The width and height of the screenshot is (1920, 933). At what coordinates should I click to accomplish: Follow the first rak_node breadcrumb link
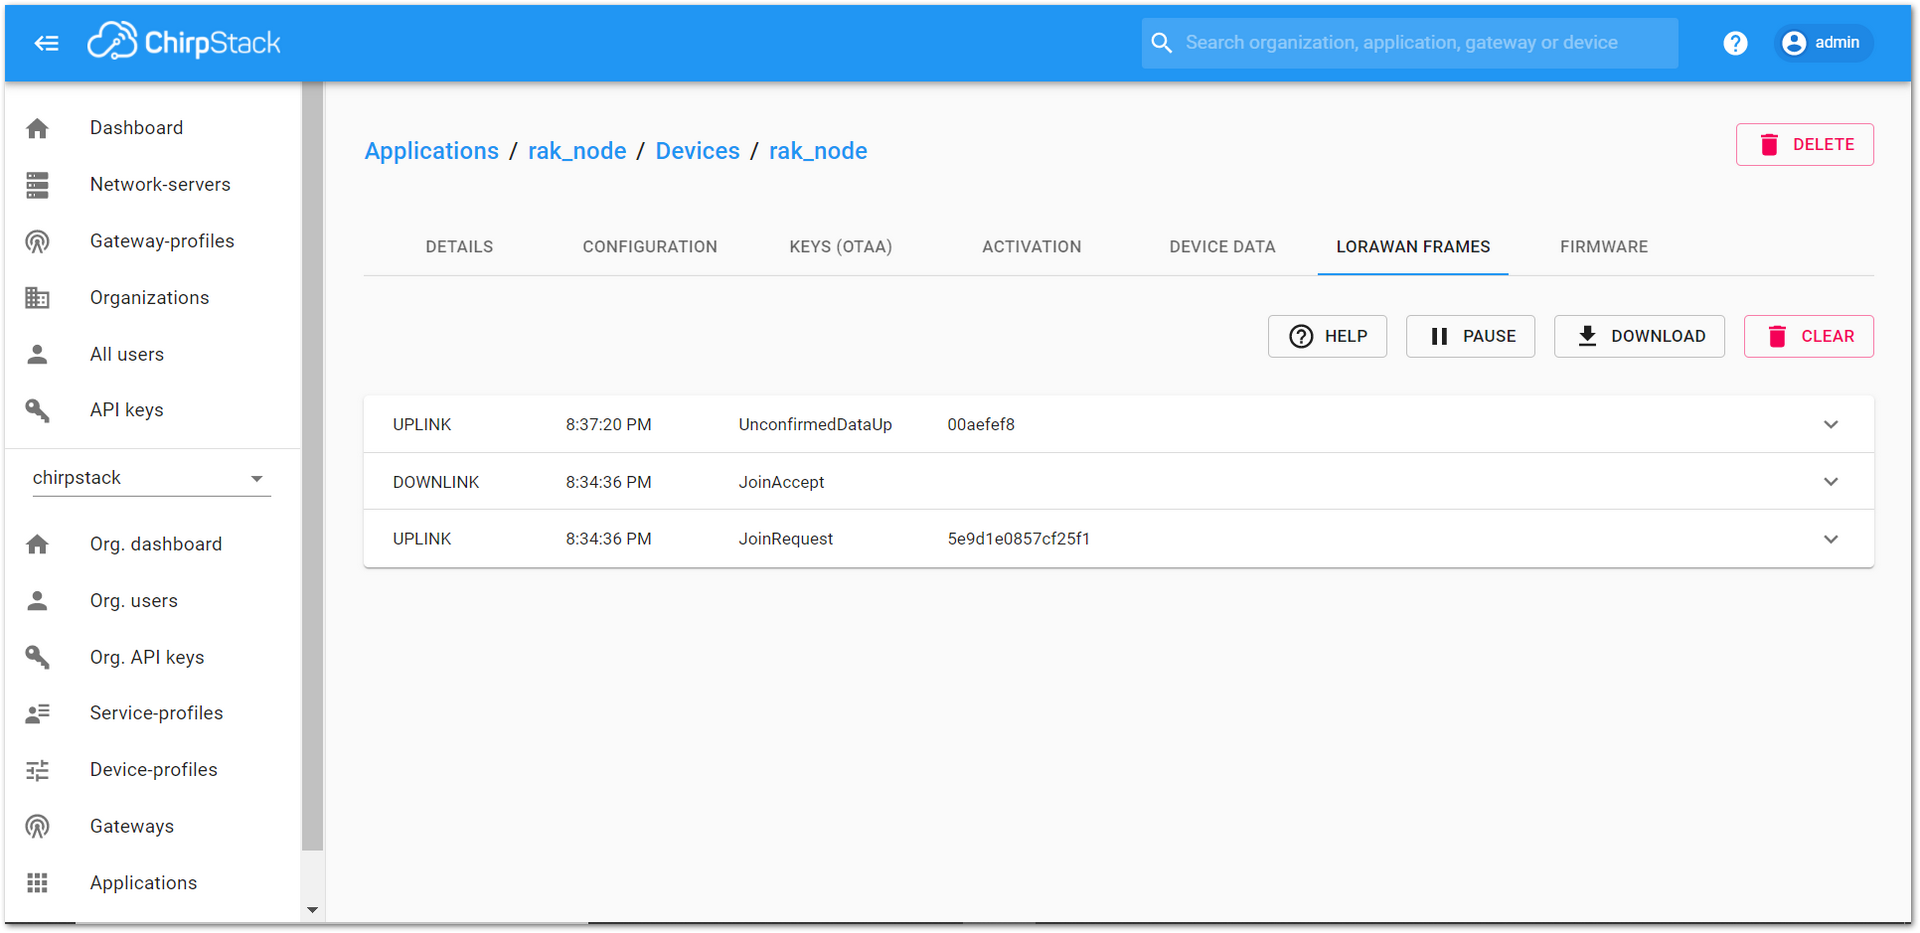pos(577,151)
